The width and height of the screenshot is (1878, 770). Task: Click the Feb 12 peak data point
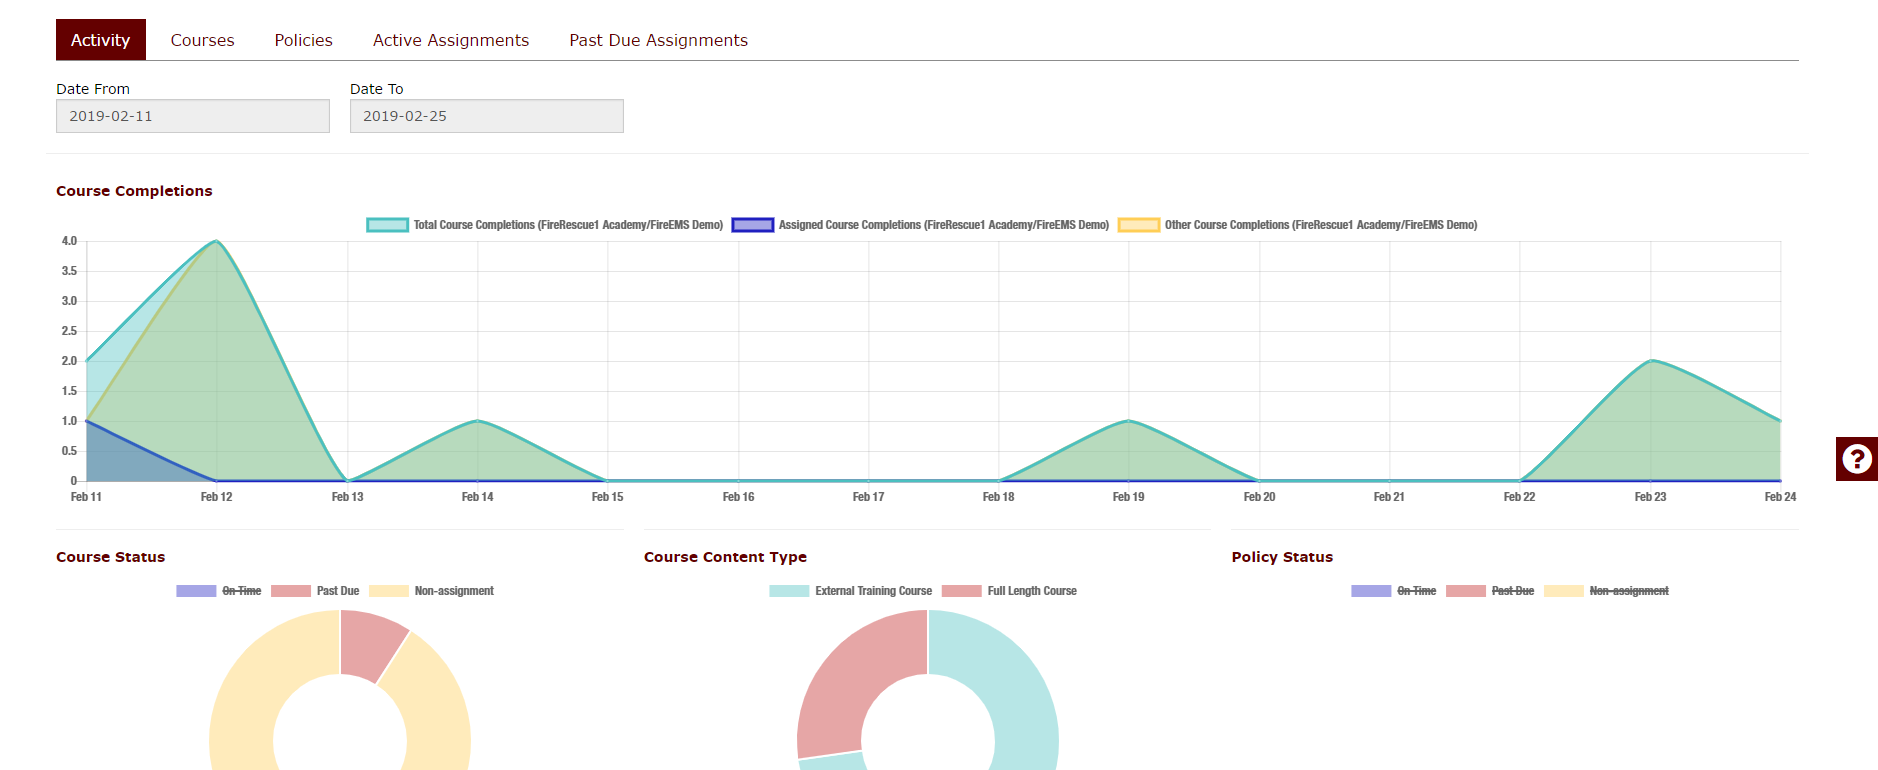(216, 241)
